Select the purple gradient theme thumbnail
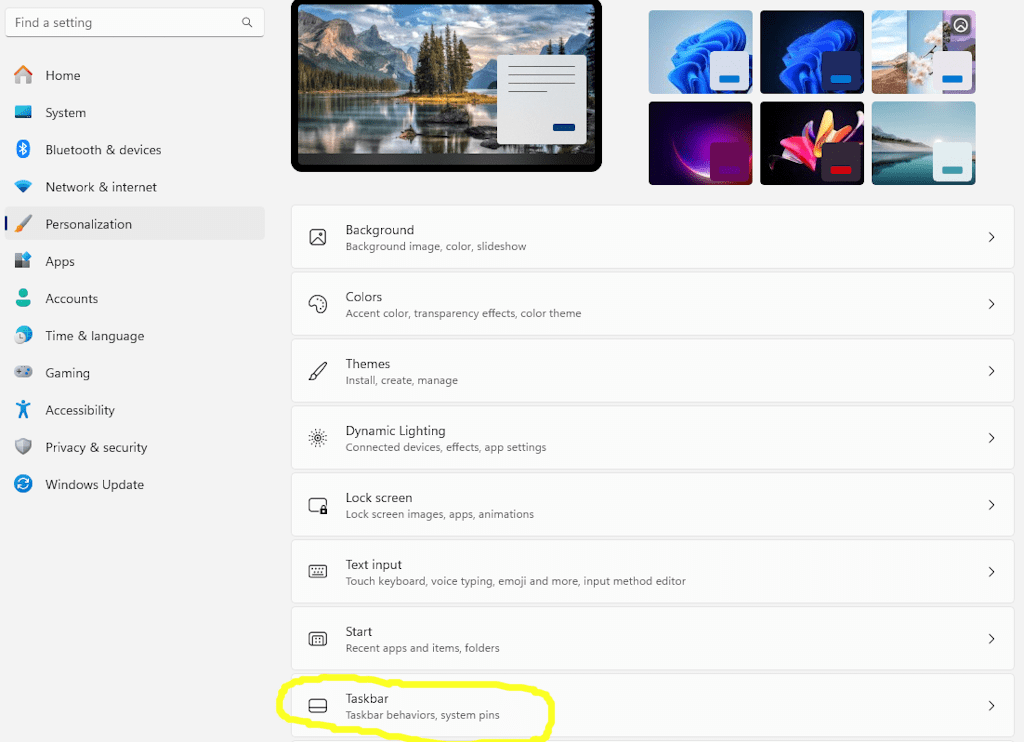1024x742 pixels. pos(700,143)
